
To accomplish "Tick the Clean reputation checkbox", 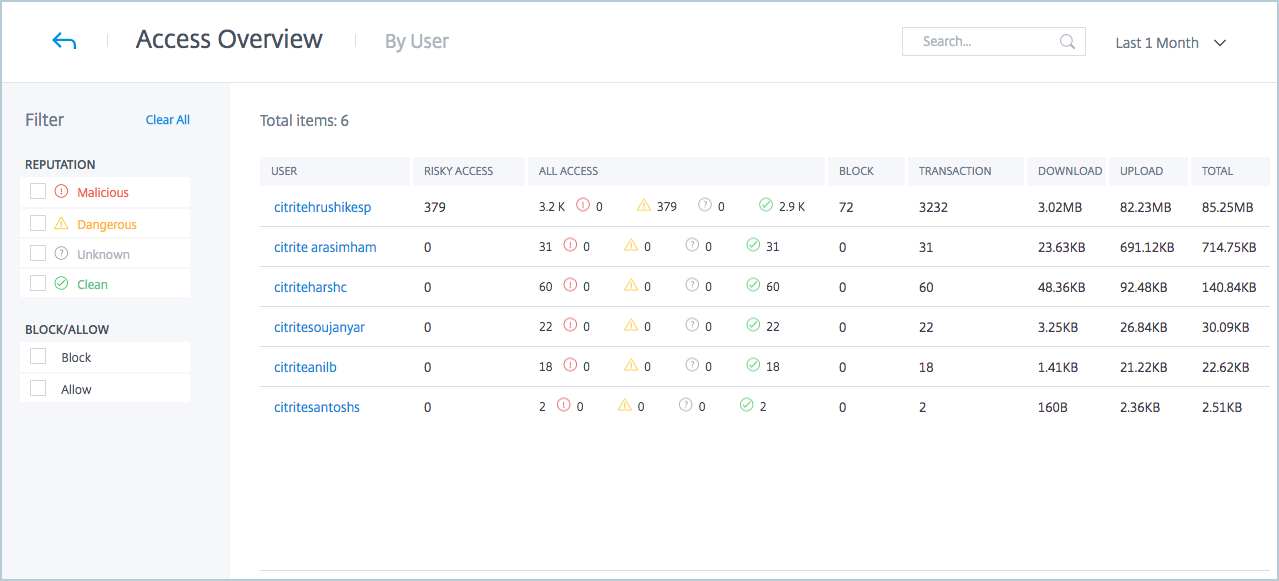I will point(38,284).
